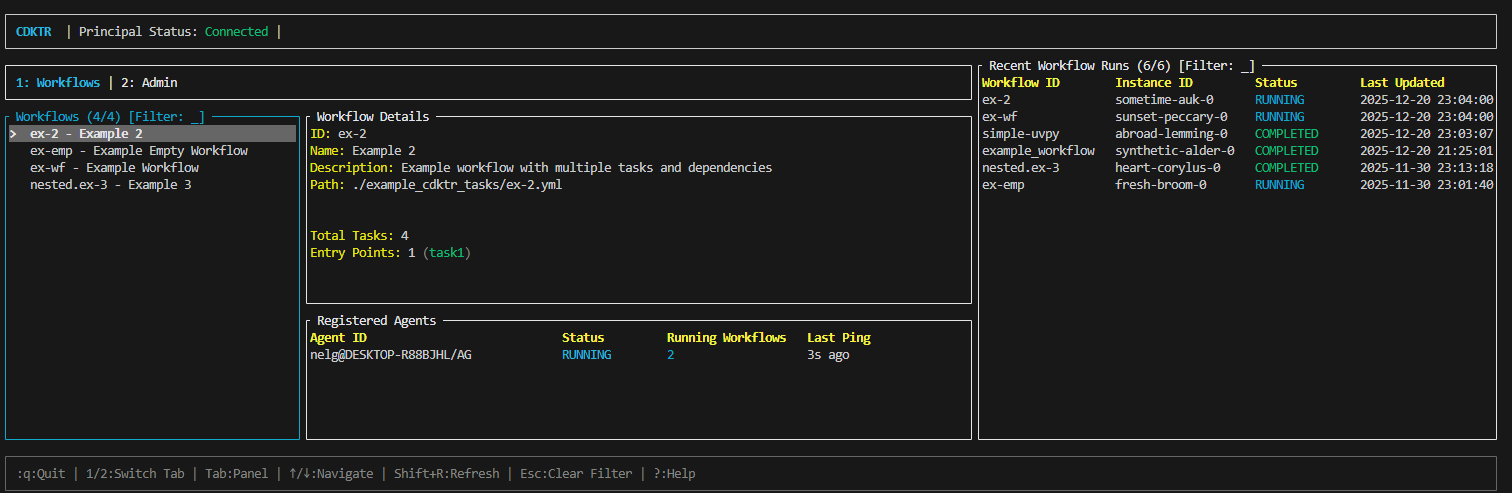Choose nested.ex-3 Example 3 workflow
The image size is (1512, 493).
pyautogui.click(x=110, y=185)
